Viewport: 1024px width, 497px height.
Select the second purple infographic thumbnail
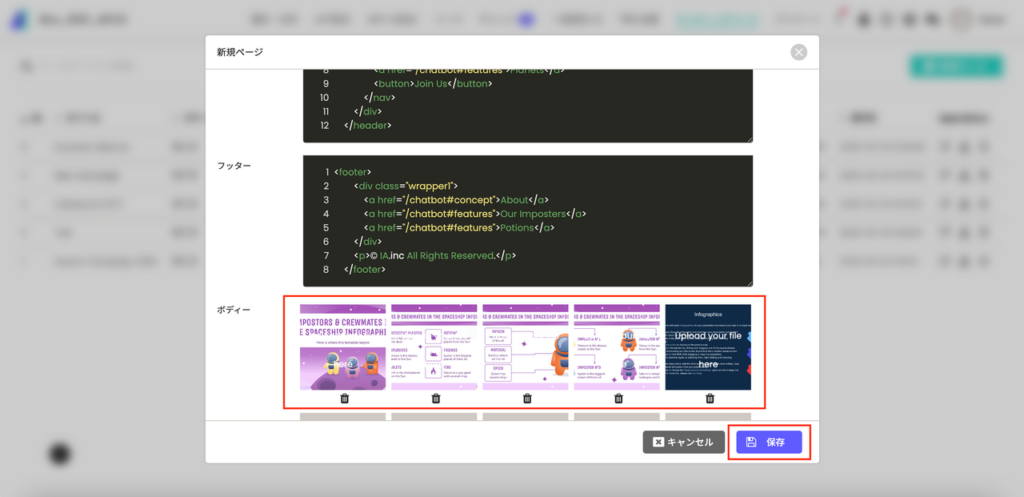click(435, 347)
